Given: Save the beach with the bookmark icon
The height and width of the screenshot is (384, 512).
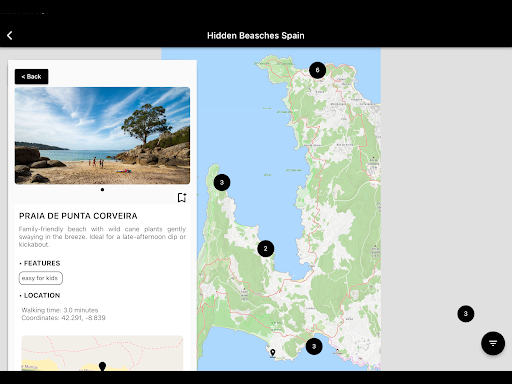Looking at the screenshot, I should click(182, 198).
